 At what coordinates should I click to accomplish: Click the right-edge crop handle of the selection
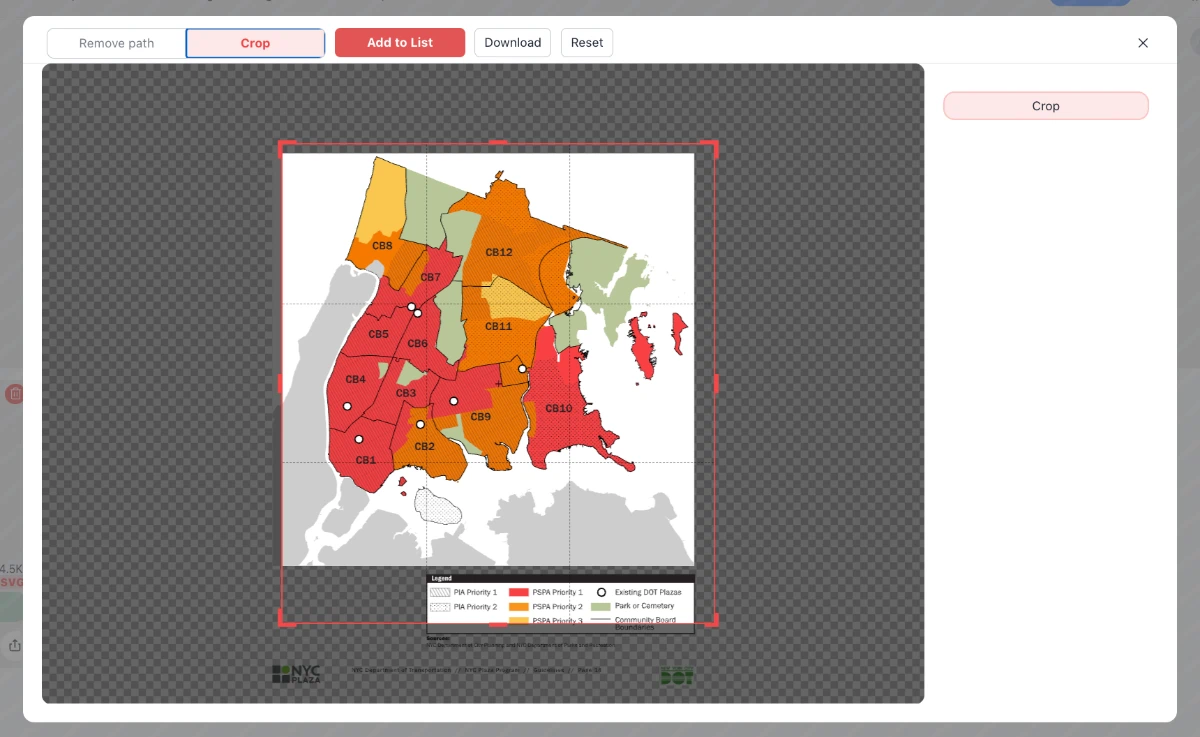(x=715, y=383)
